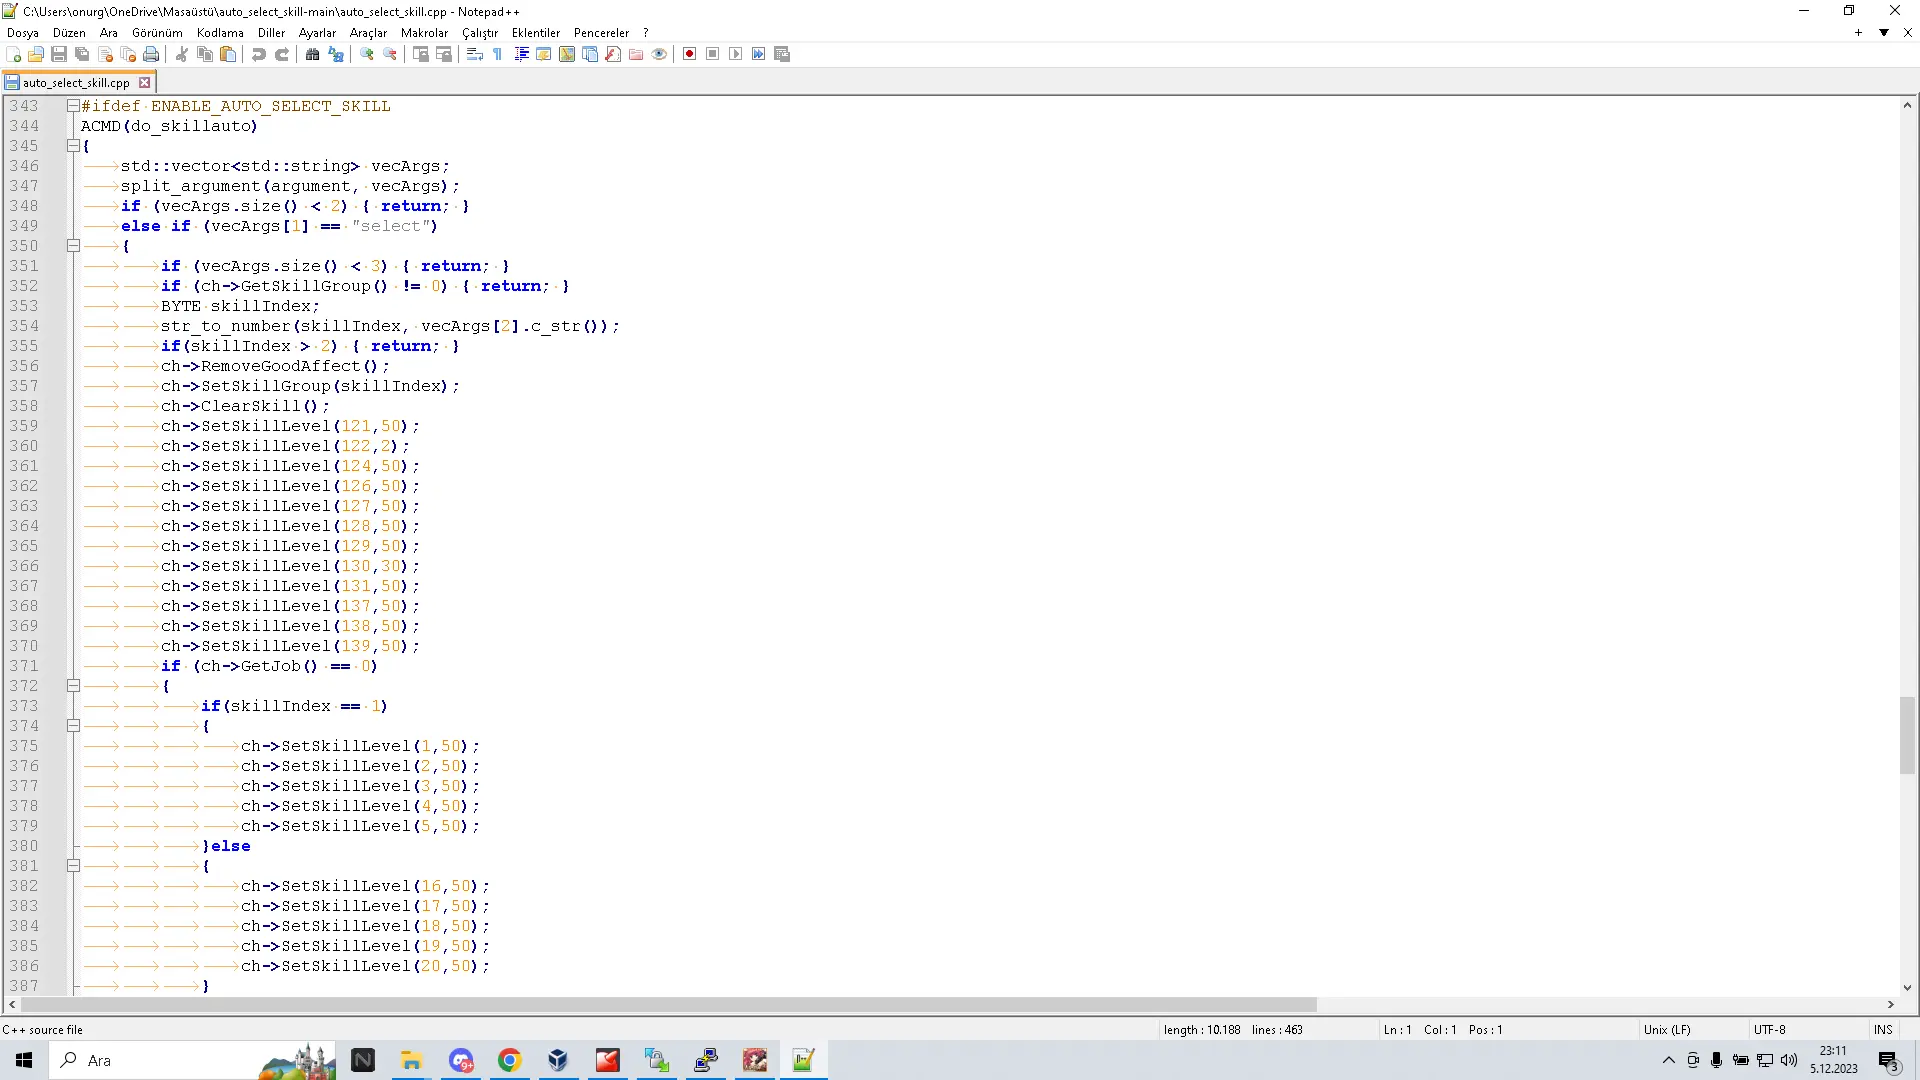This screenshot has width=1920, height=1080.
Task: Run macro multiple times icon
Action: (x=759, y=54)
